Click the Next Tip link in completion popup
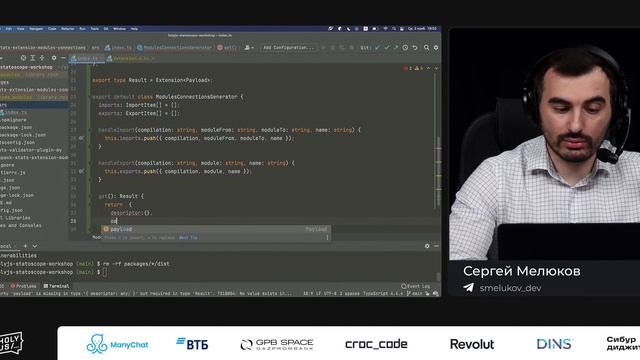This screenshot has height=360, width=640. coord(188,238)
